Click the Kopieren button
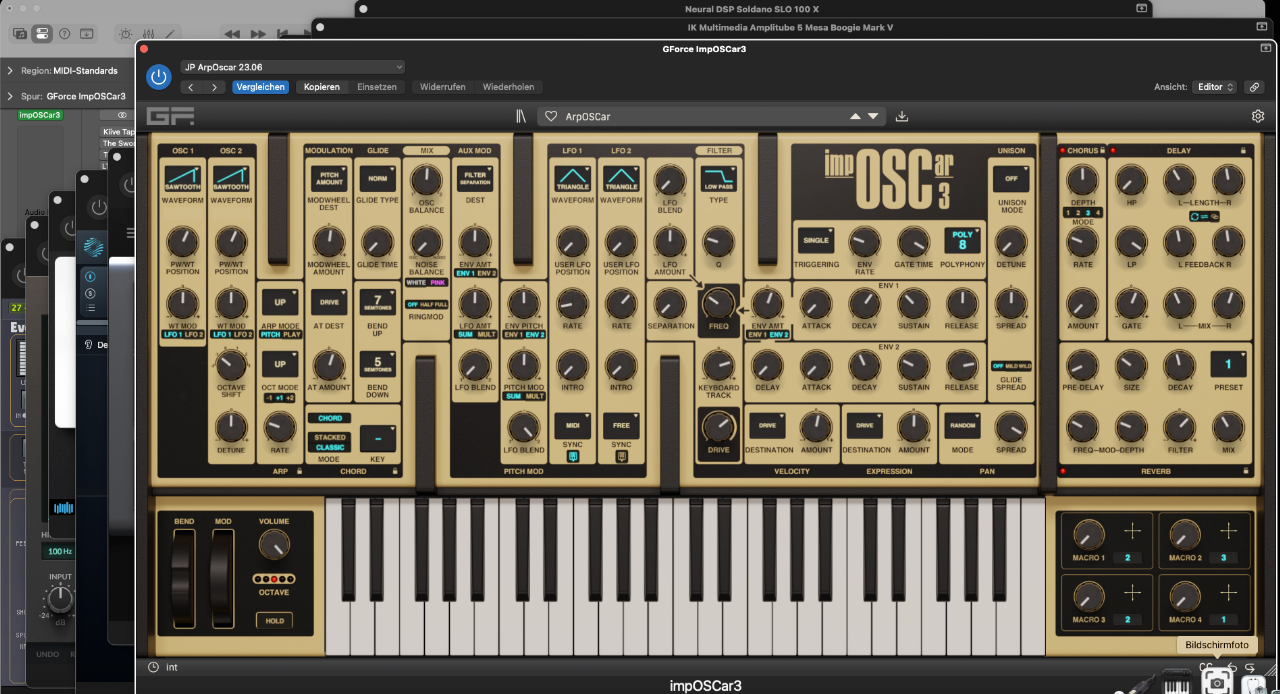1280x694 pixels. pyautogui.click(x=322, y=87)
